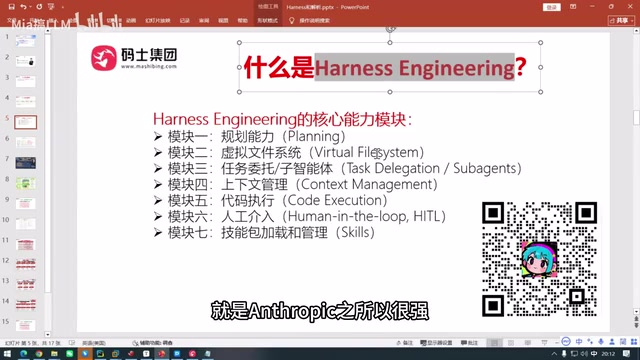Select slide 2 thumbnail
Image resolution: width=640 pixels, height=360 pixels.
click(x=25, y=61)
